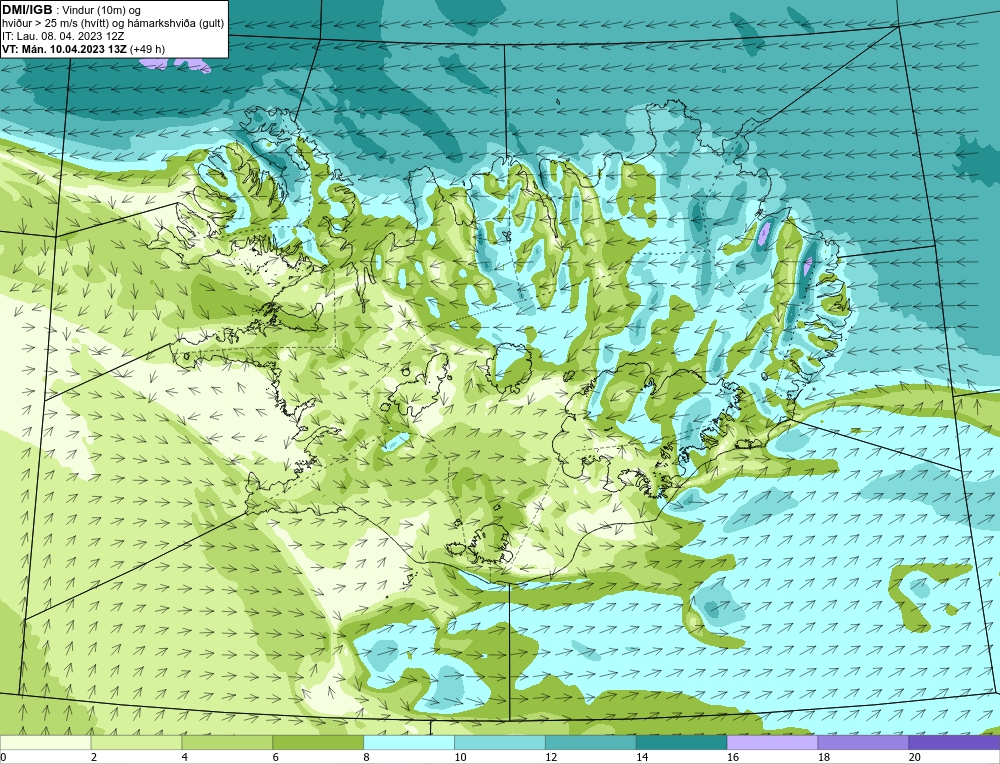
Task: Click the legend label '10'
Action: (460, 757)
